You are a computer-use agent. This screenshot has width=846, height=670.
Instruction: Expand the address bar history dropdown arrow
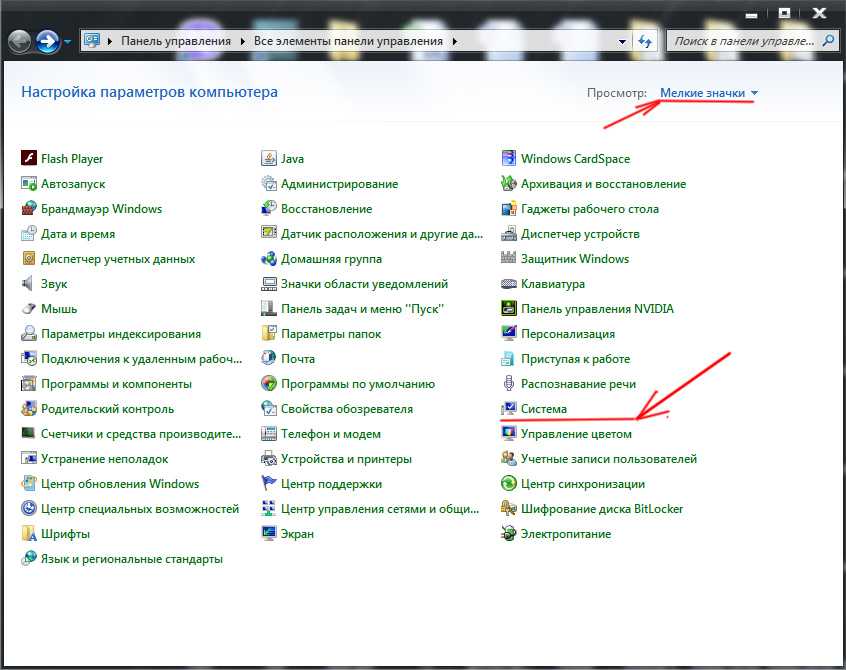click(622, 42)
